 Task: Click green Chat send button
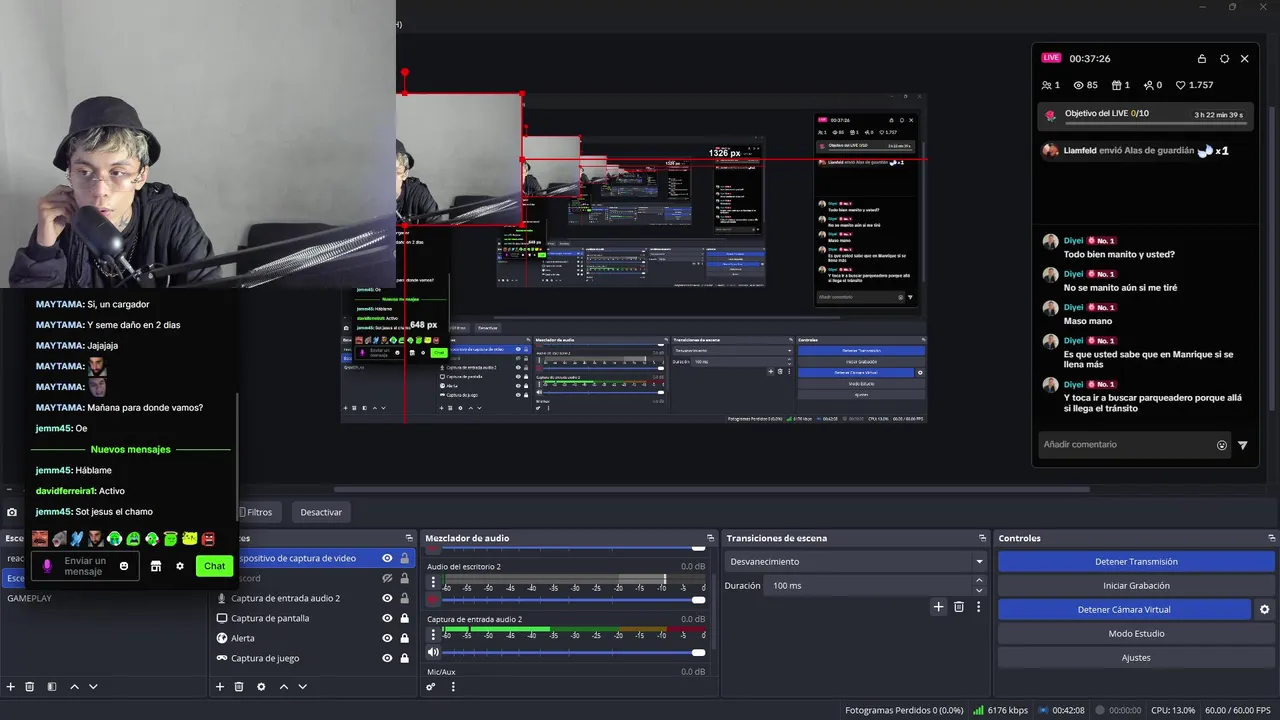click(x=214, y=566)
